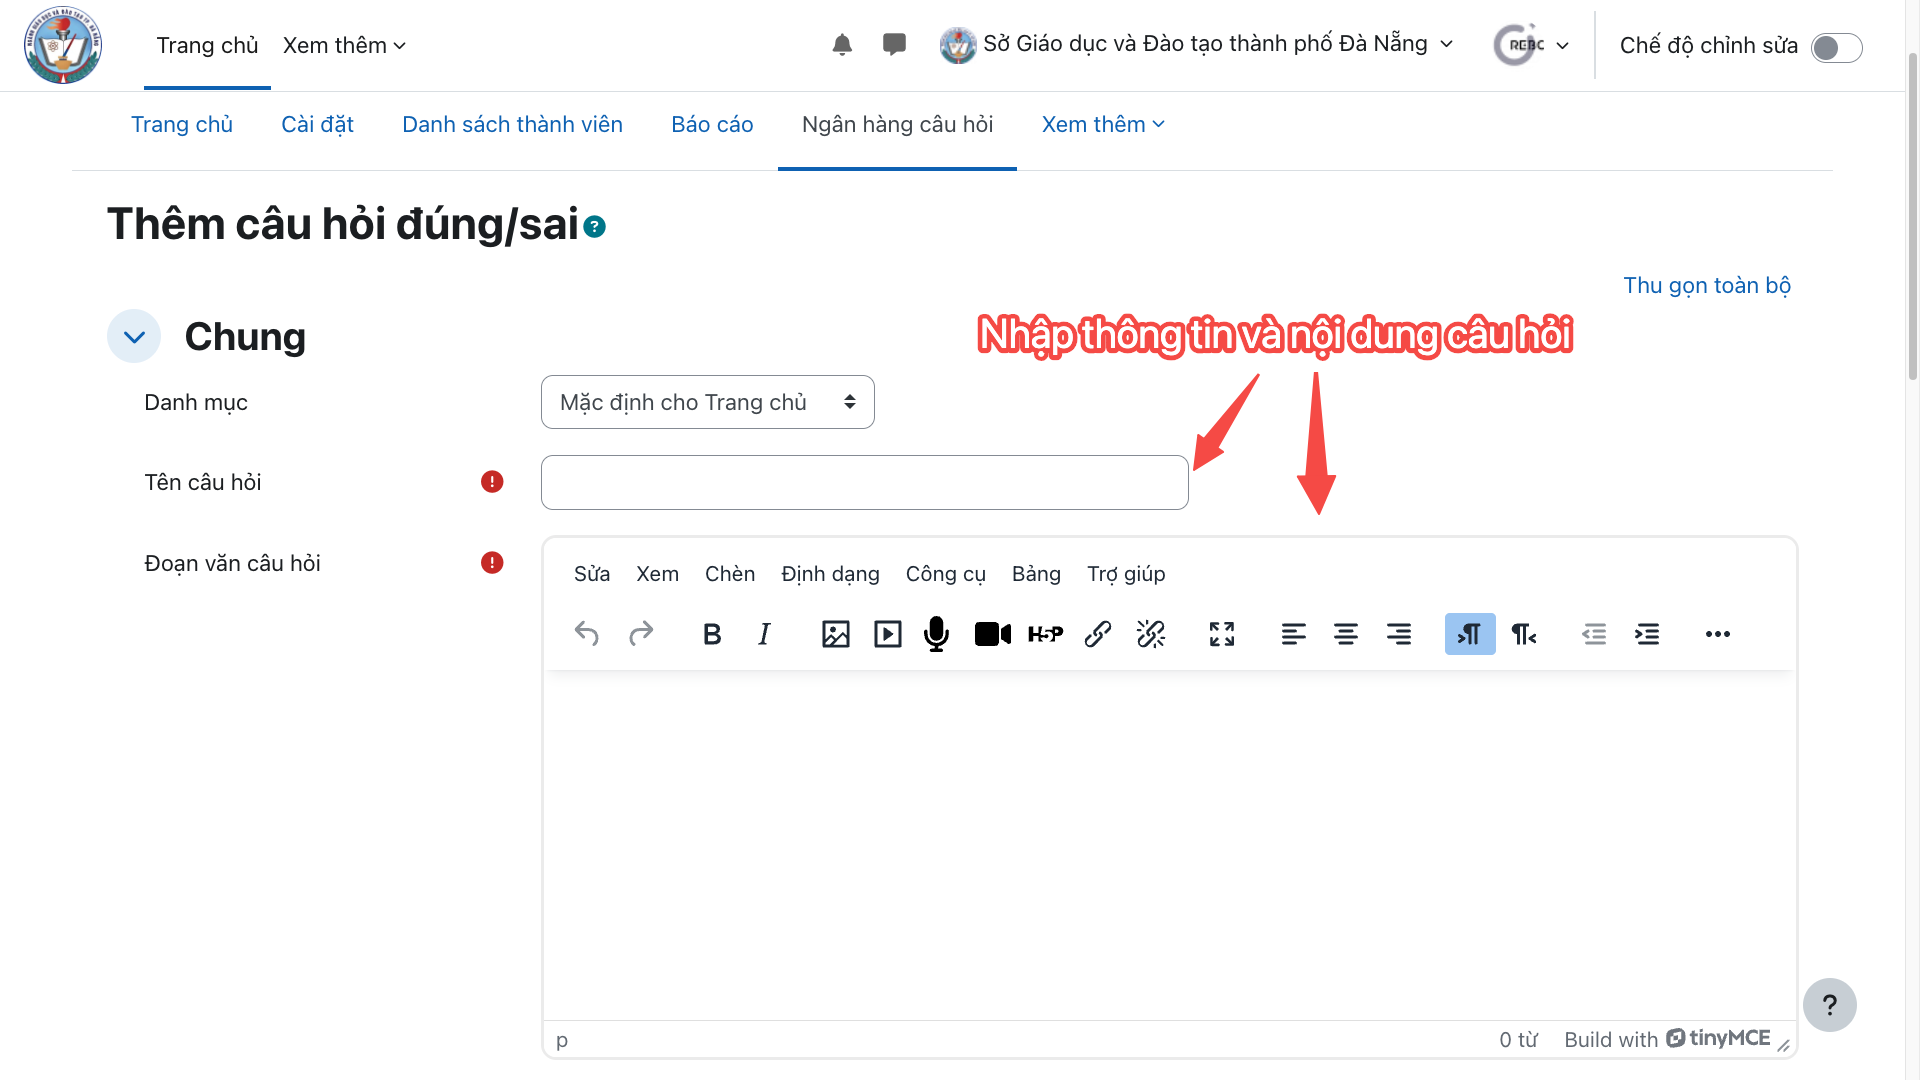
Task: Toggle italic formatting in the editor
Action: tap(765, 634)
